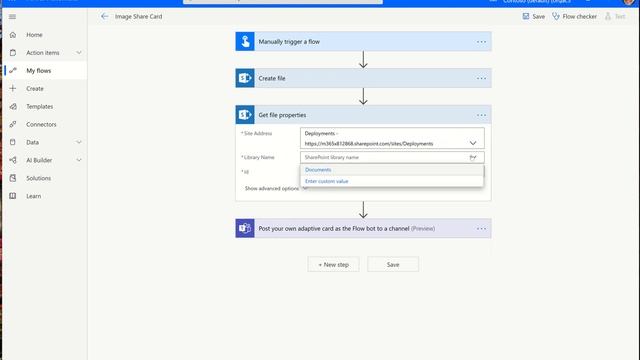Image resolution: width=640 pixels, height=360 pixels.
Task: Open Action items in the sidebar
Action: pyautogui.click(x=42, y=53)
